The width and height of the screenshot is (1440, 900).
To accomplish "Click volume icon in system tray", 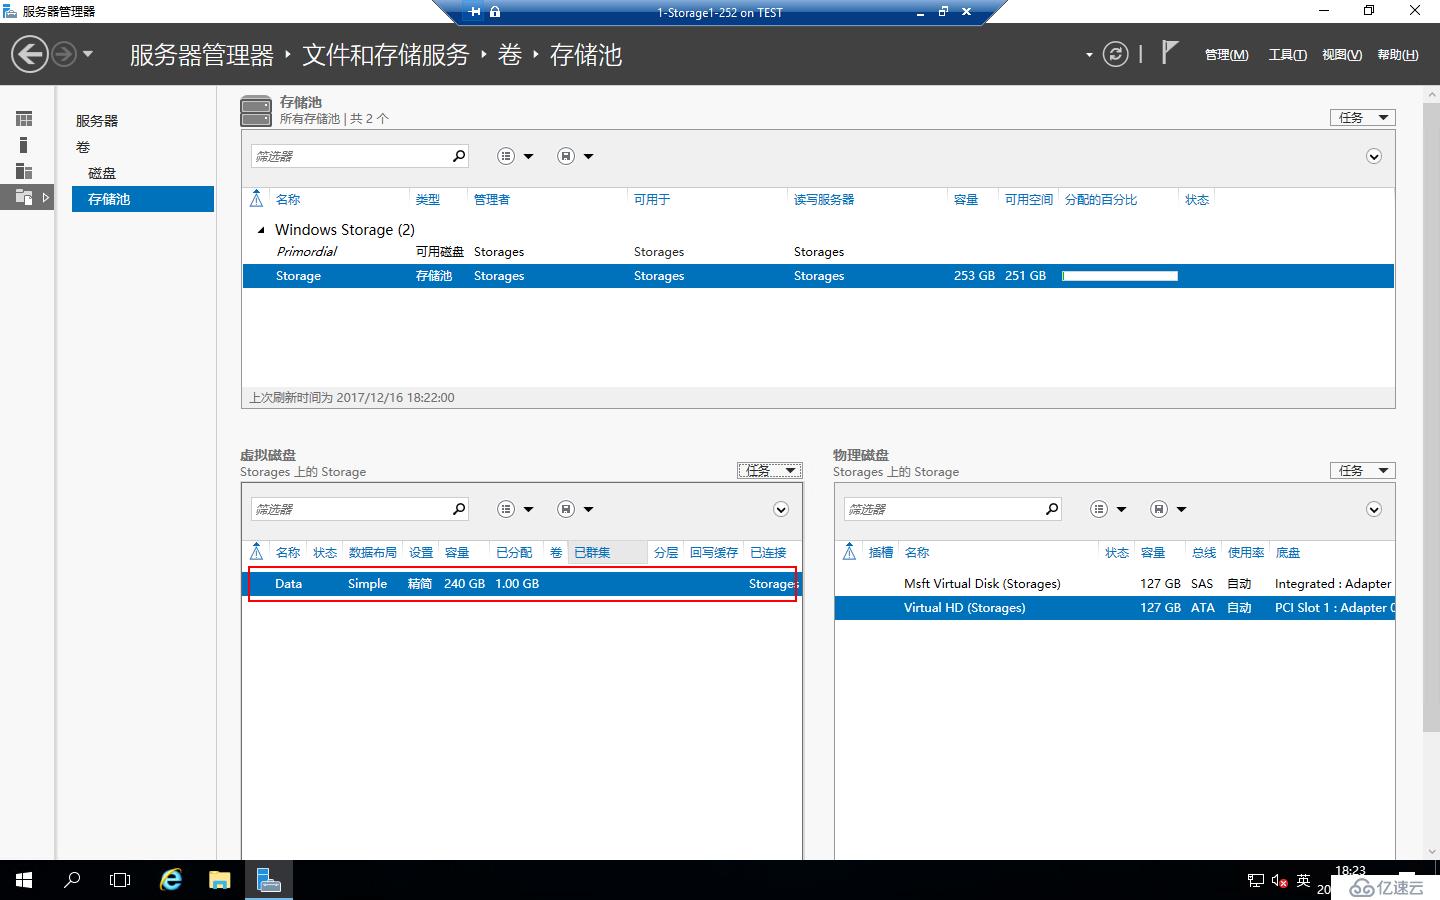I will (1279, 881).
